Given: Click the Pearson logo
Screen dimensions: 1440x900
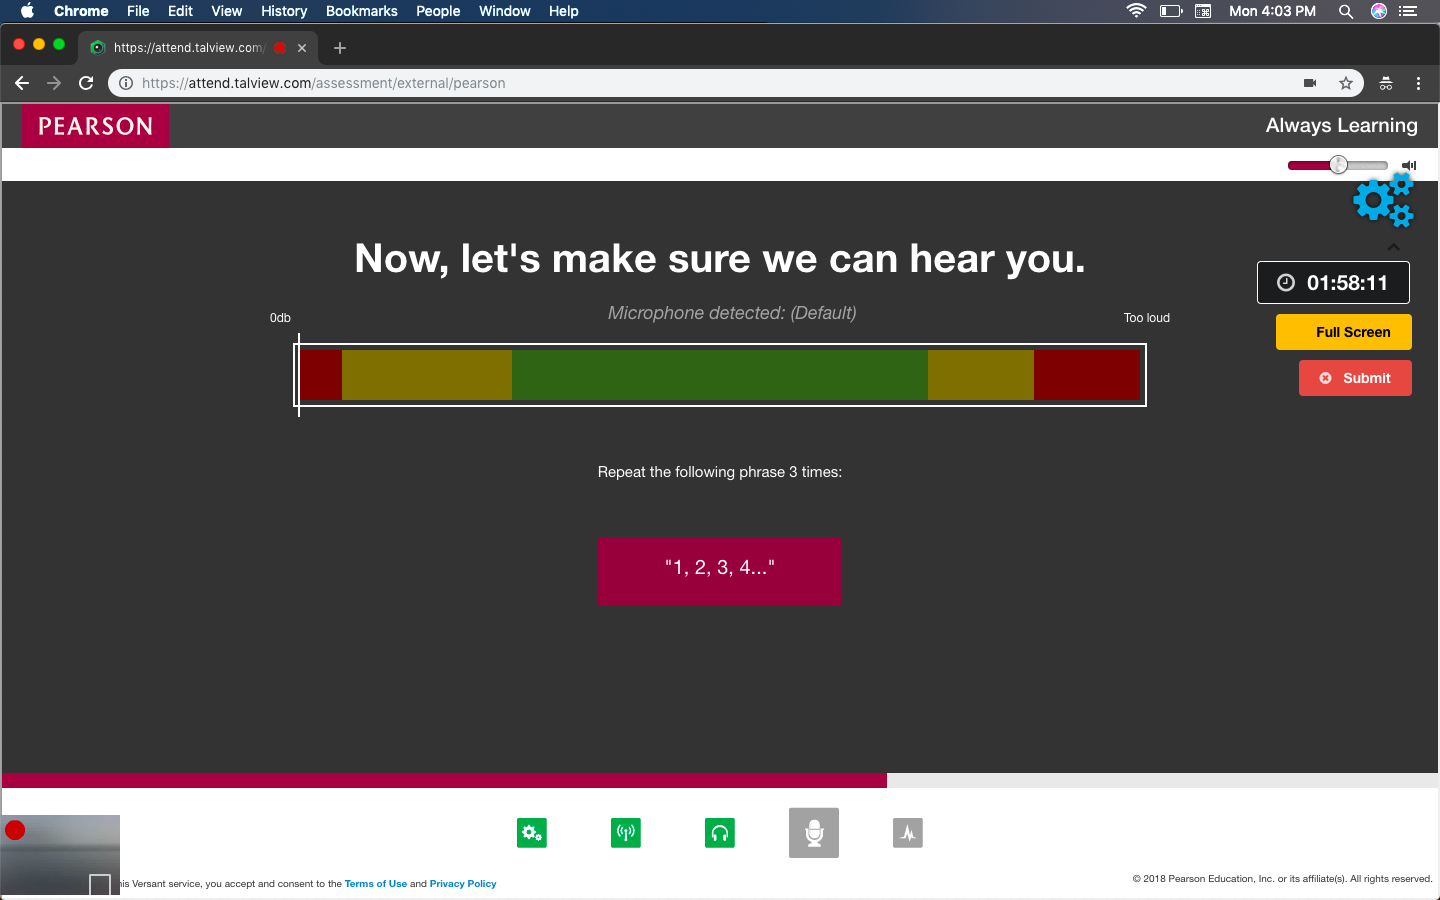Looking at the screenshot, I should tap(96, 126).
